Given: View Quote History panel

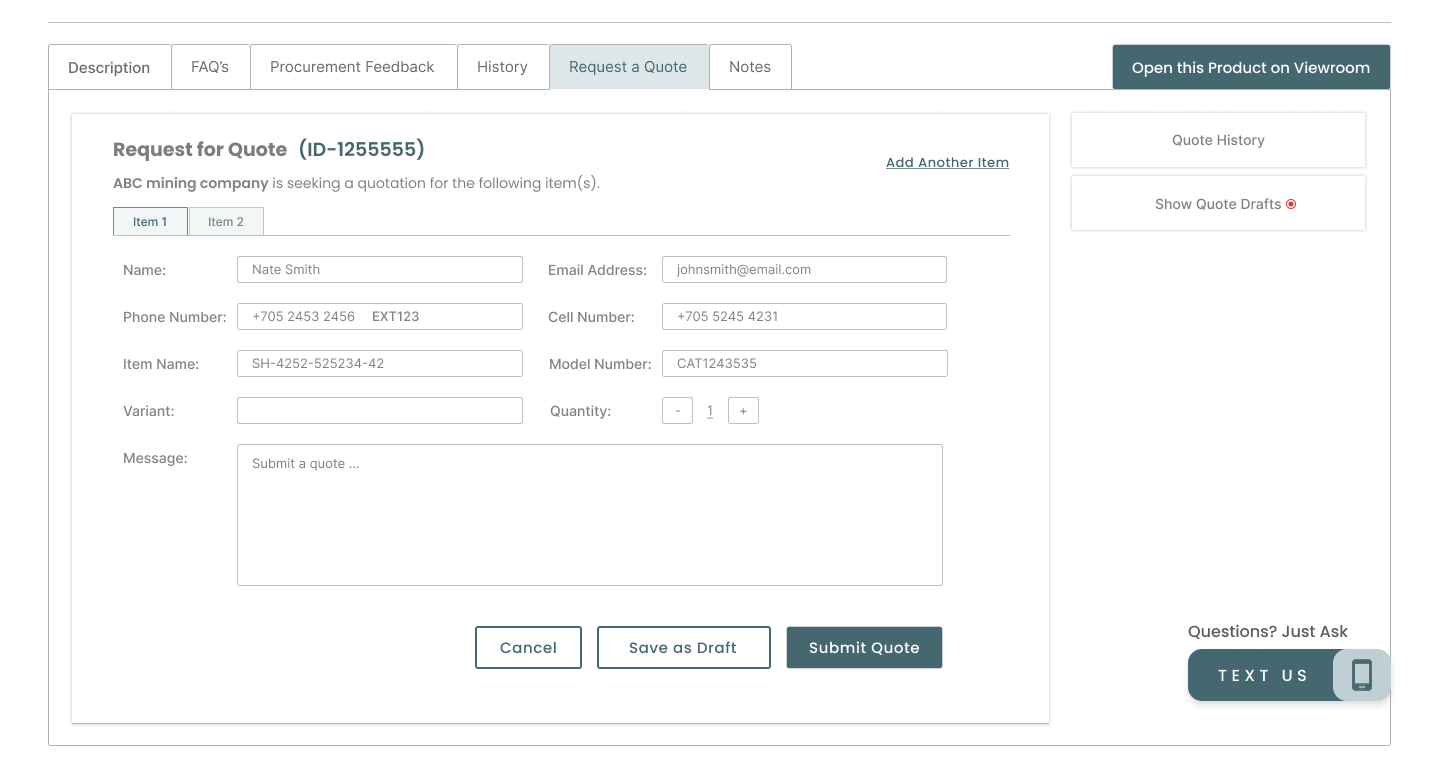Looking at the screenshot, I should pos(1217,140).
